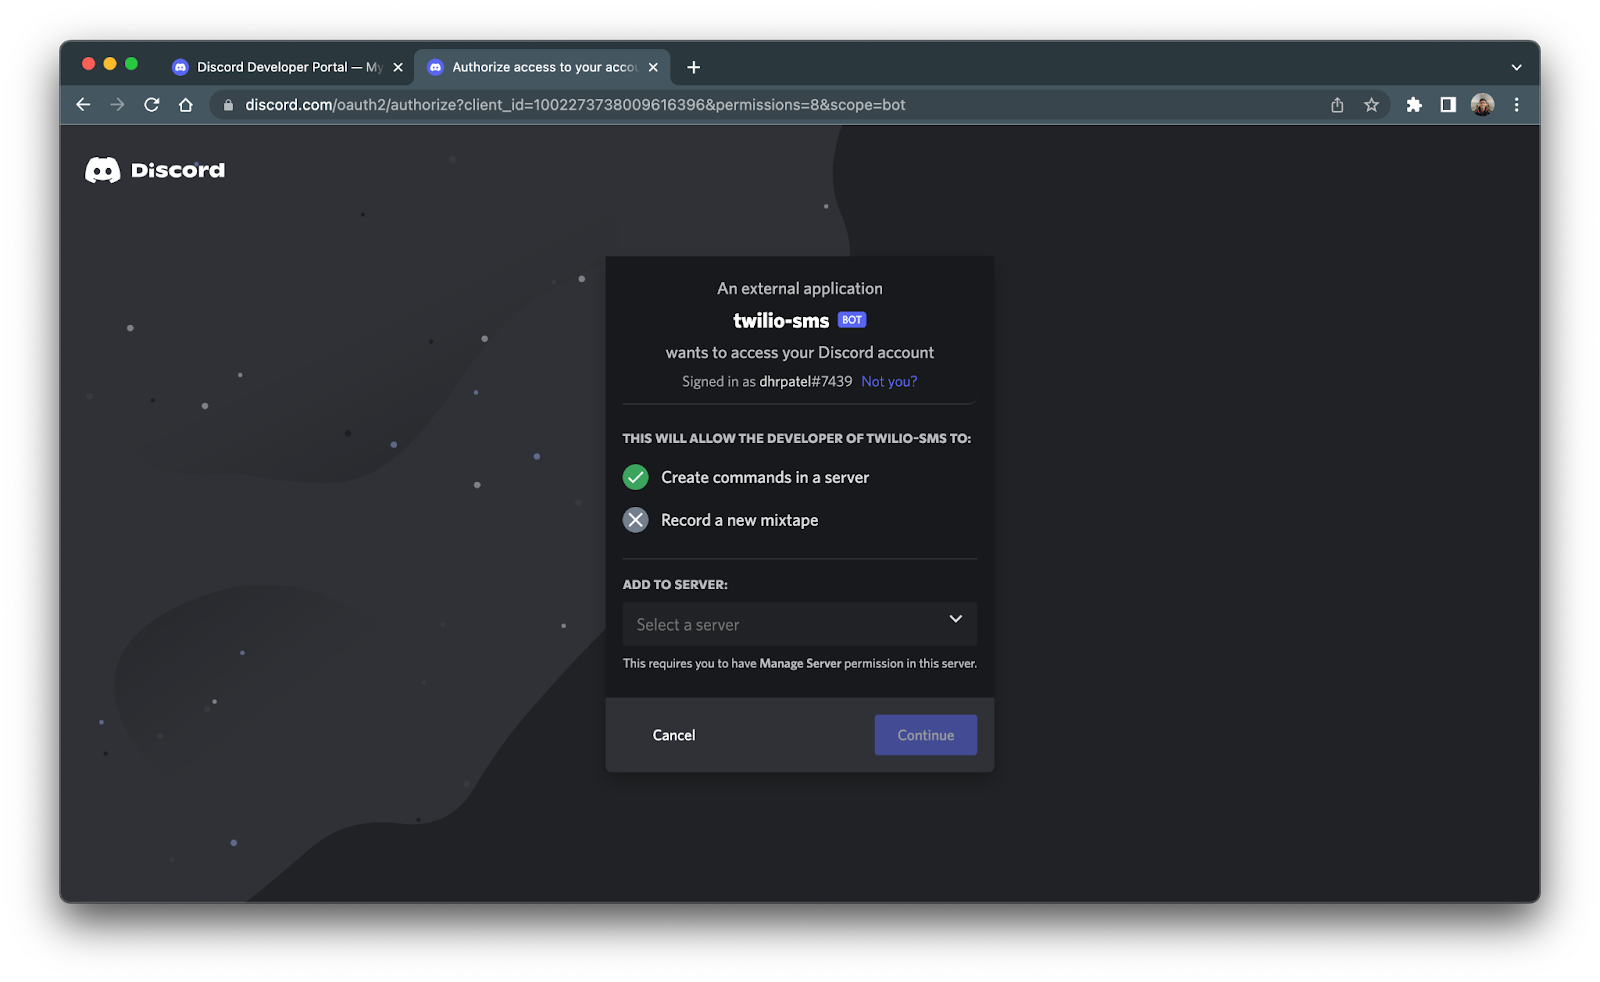View site info via the lock icon
1600x982 pixels.
[x=228, y=105]
